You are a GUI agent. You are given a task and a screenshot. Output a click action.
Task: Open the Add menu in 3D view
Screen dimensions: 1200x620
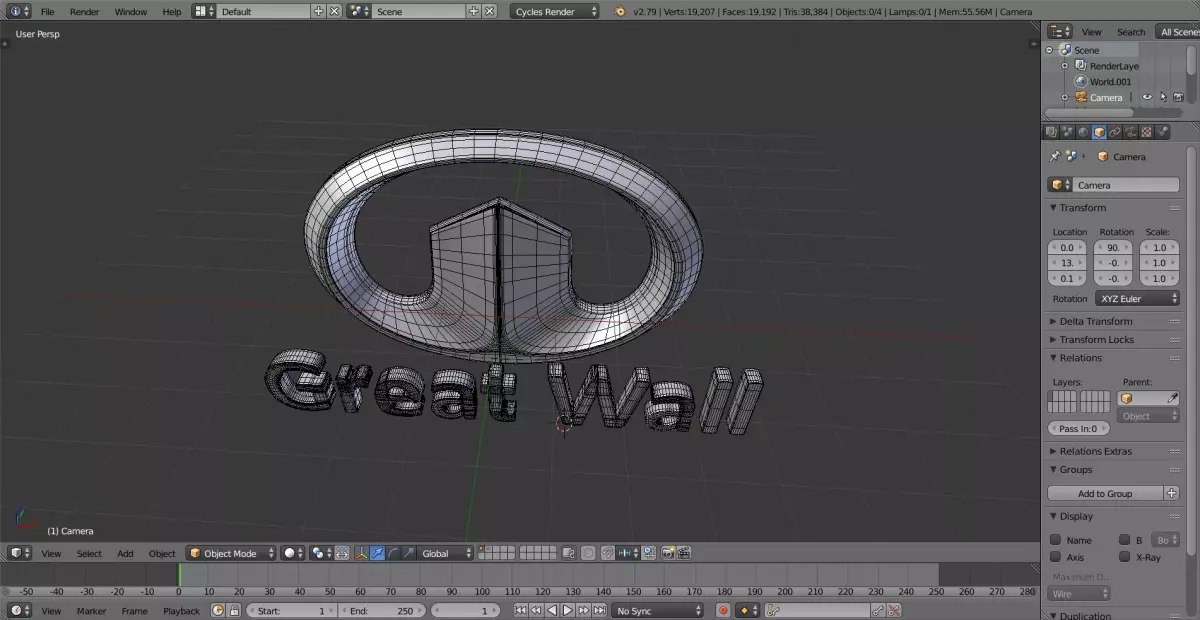[125, 553]
